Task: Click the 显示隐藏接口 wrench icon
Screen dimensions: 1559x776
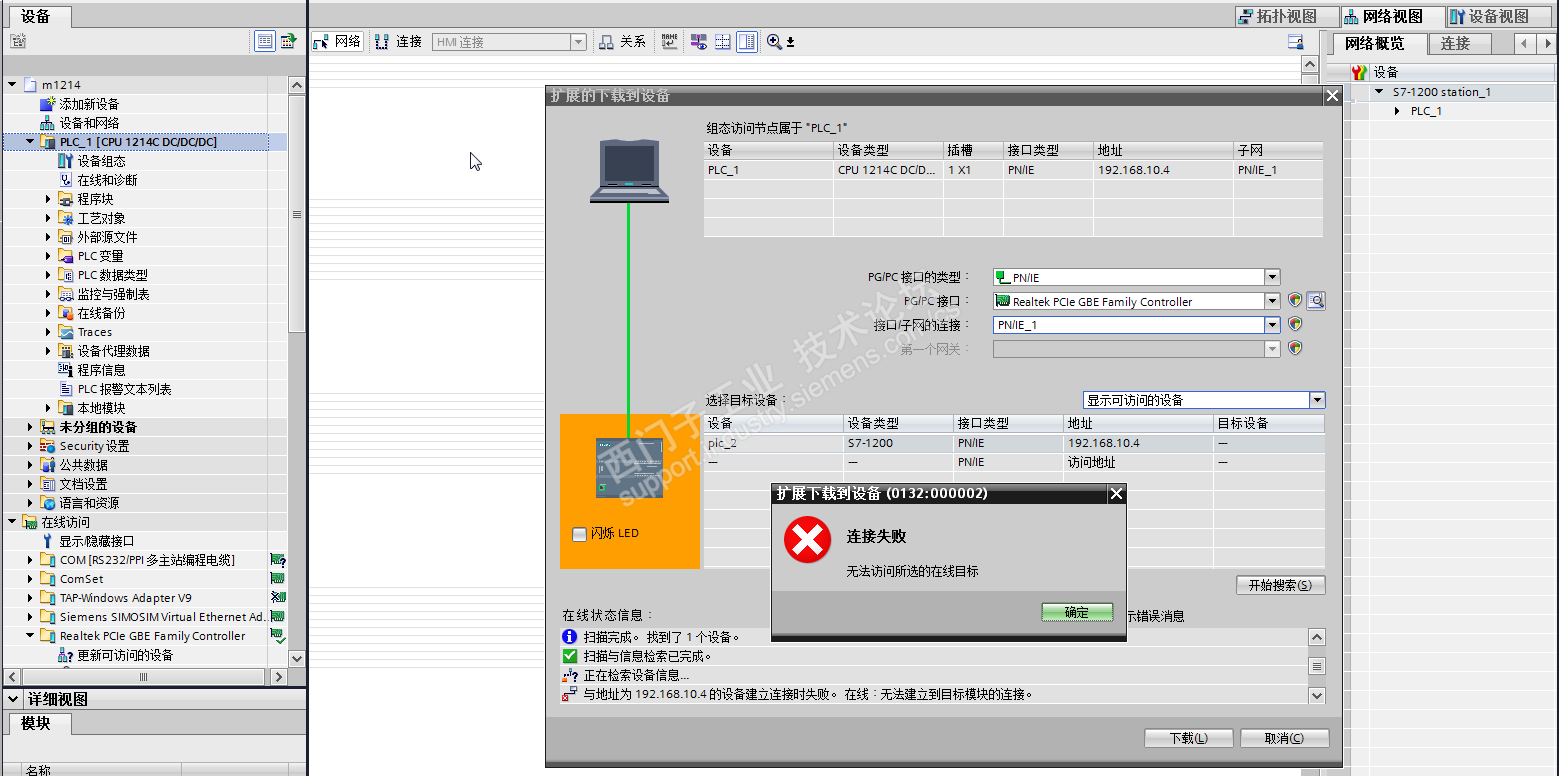Action: [x=47, y=541]
